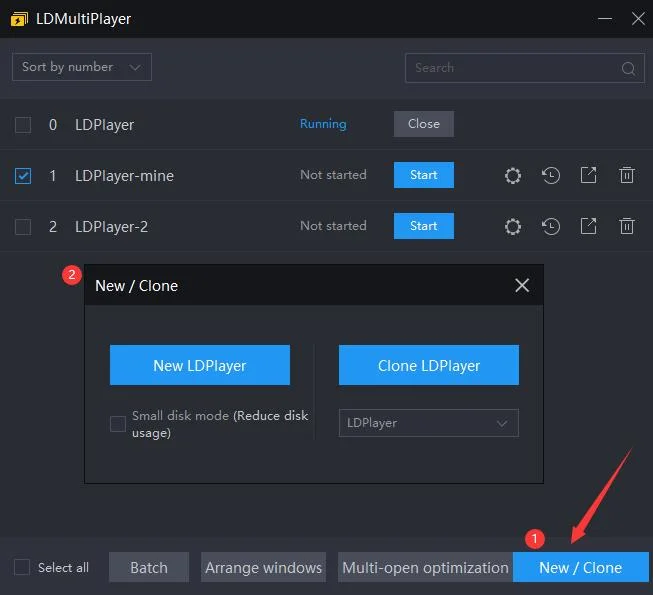Click create shortcut icon for LDPlayer-2
653x595 pixels.
click(588, 226)
